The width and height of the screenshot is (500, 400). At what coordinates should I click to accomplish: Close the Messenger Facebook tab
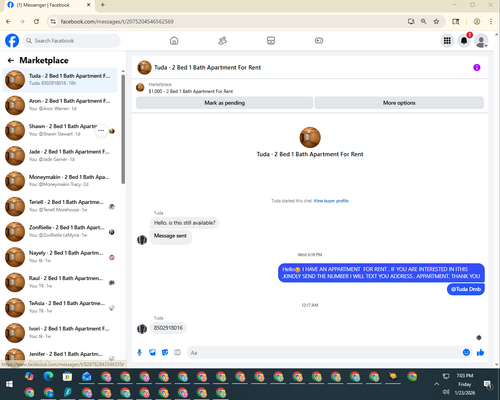point(89,5)
